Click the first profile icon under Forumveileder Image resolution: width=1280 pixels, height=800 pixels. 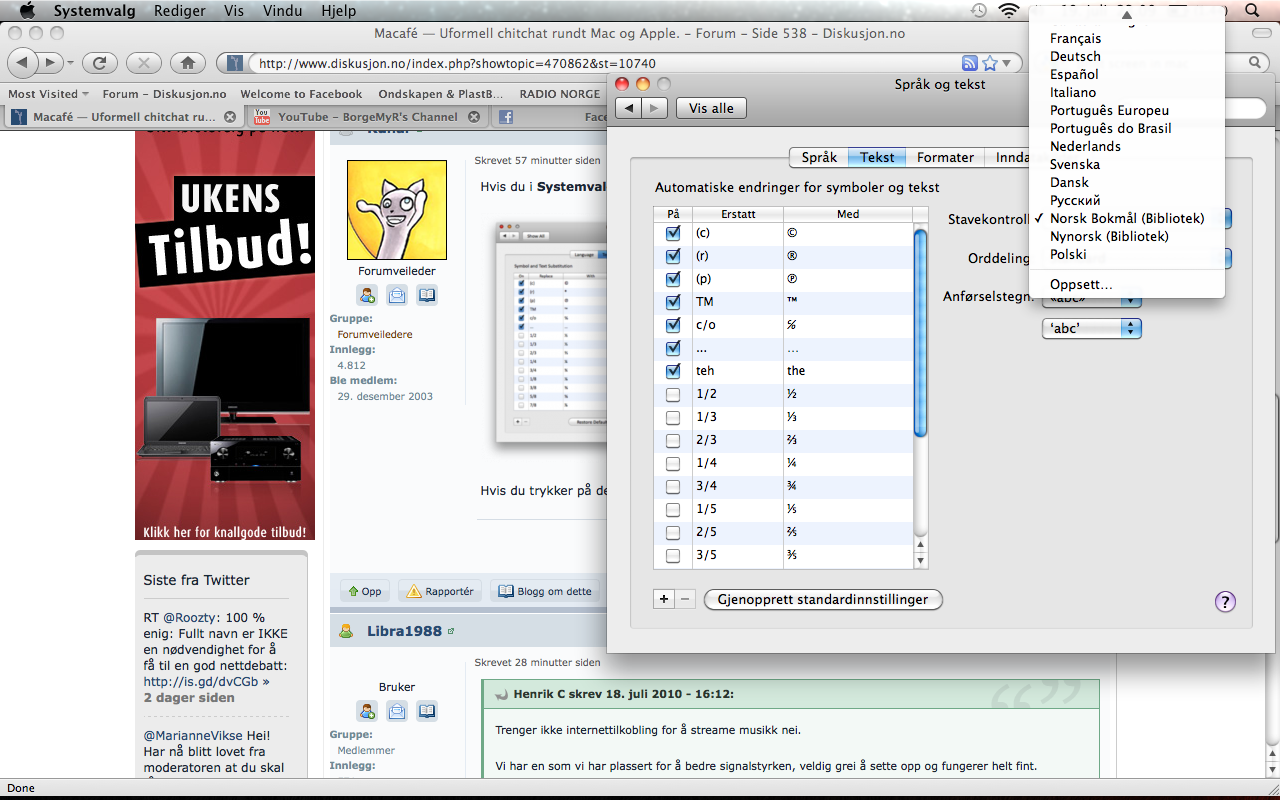(368, 295)
